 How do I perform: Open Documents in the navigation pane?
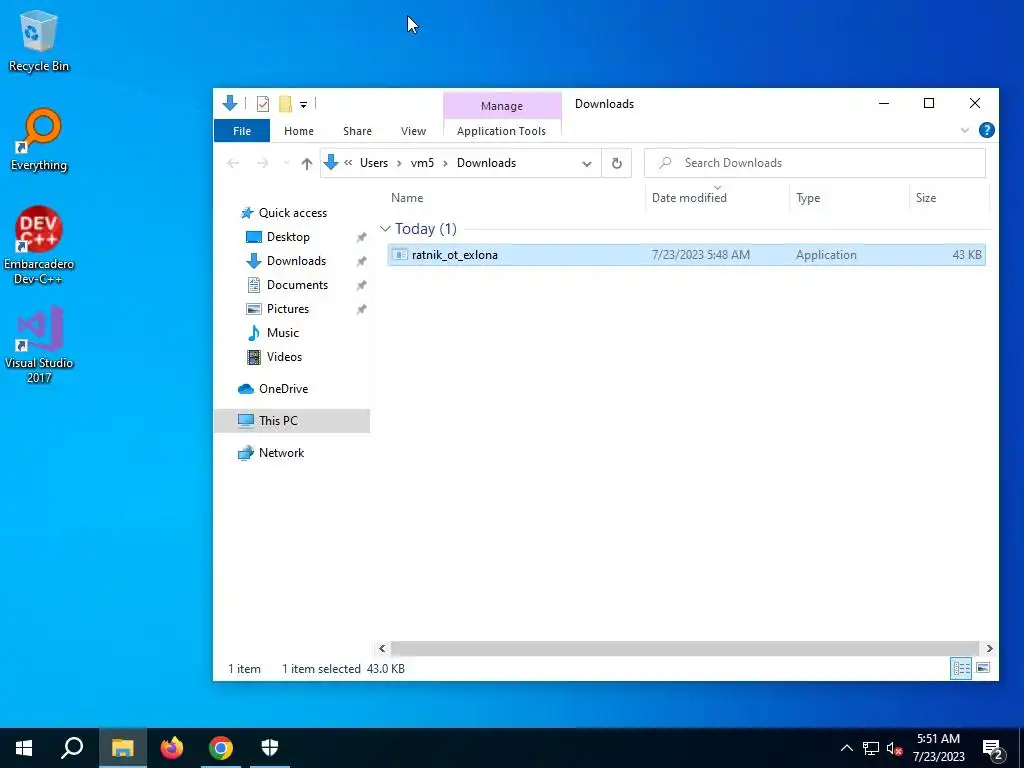click(x=297, y=285)
